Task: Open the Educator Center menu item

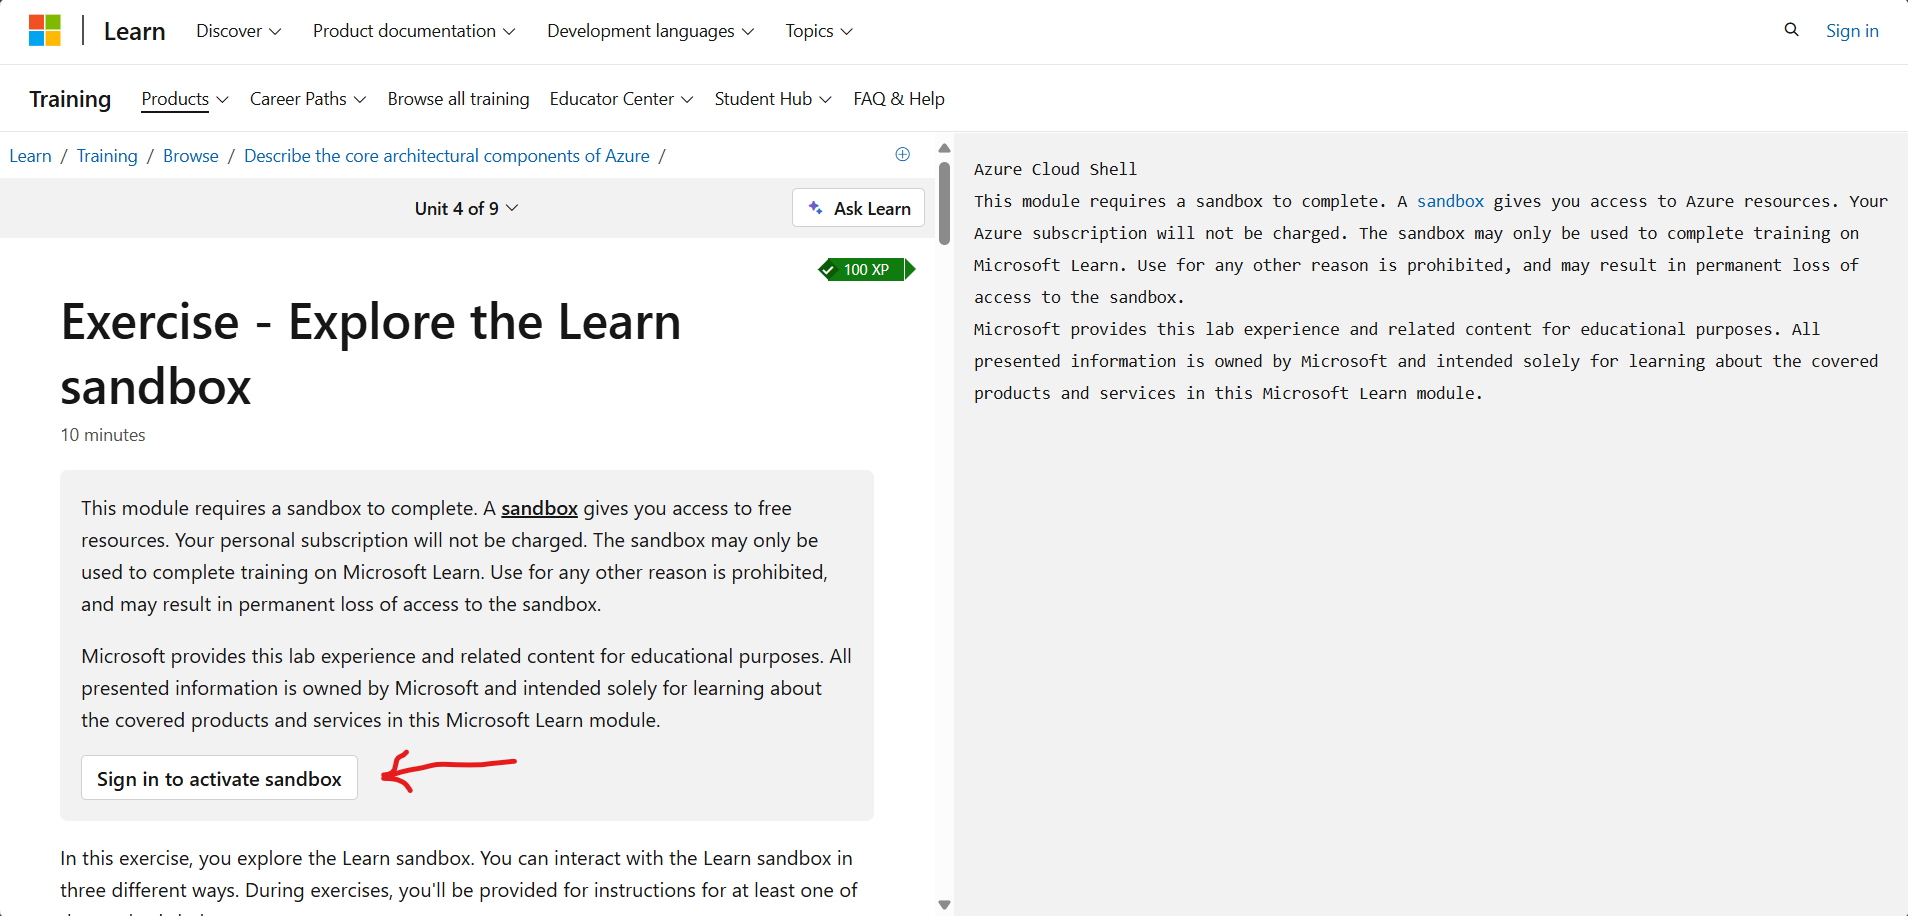Action: (620, 99)
